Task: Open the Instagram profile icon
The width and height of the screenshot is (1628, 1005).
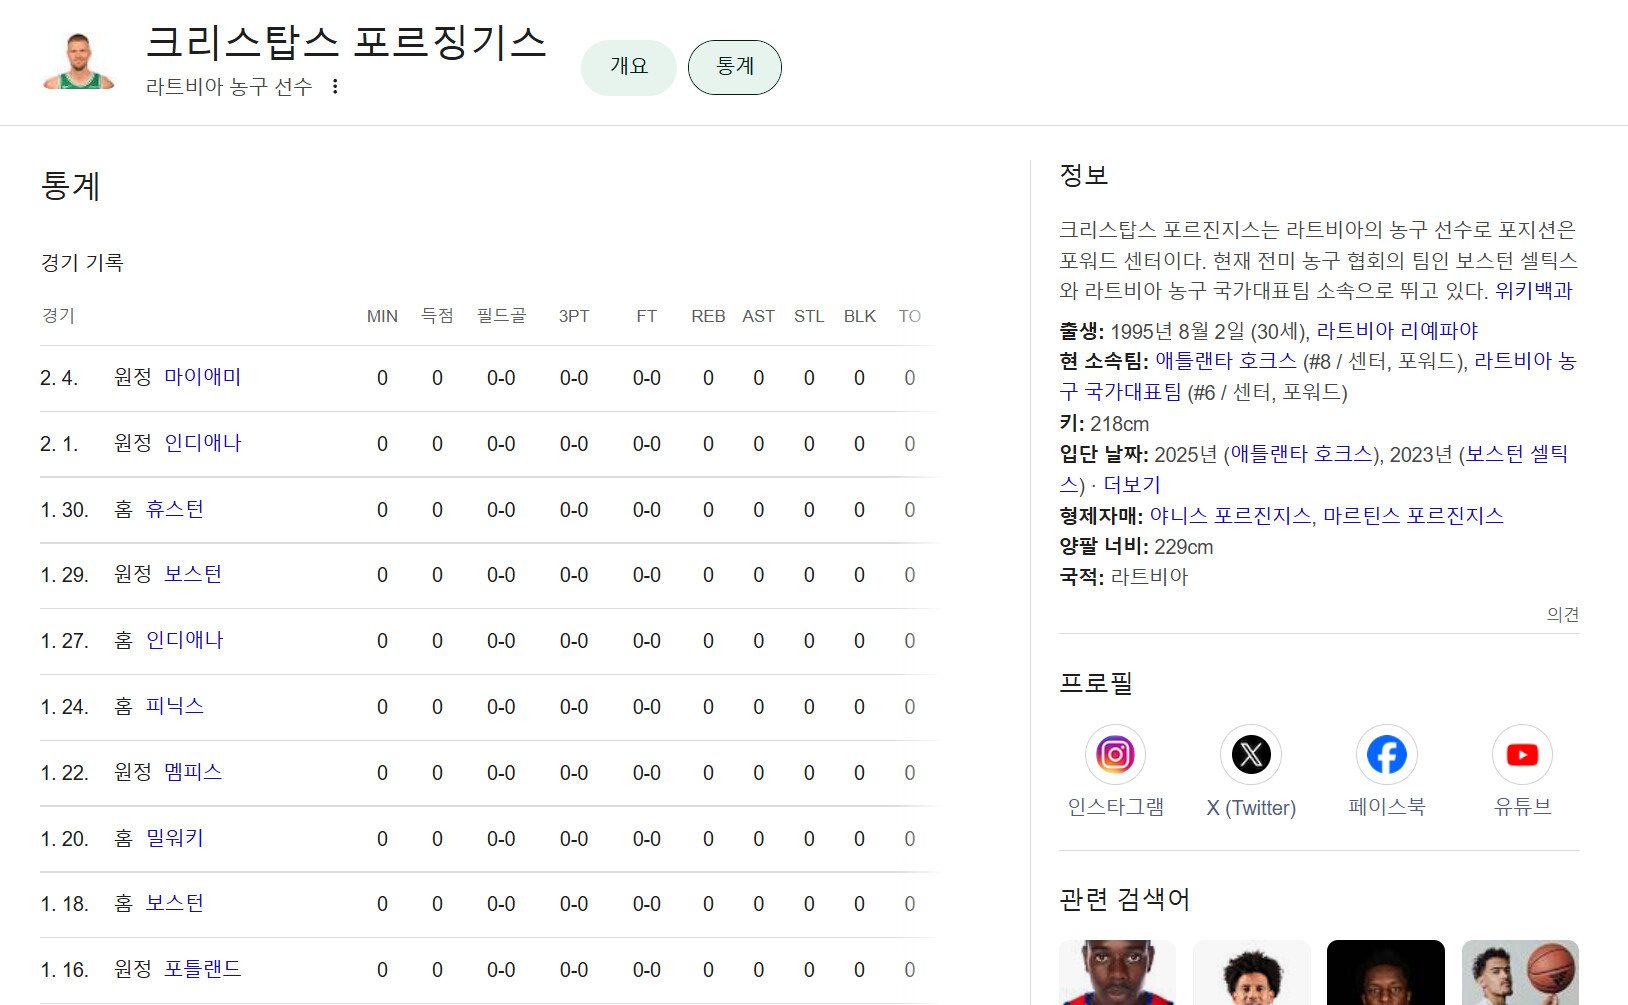Action: point(1115,754)
